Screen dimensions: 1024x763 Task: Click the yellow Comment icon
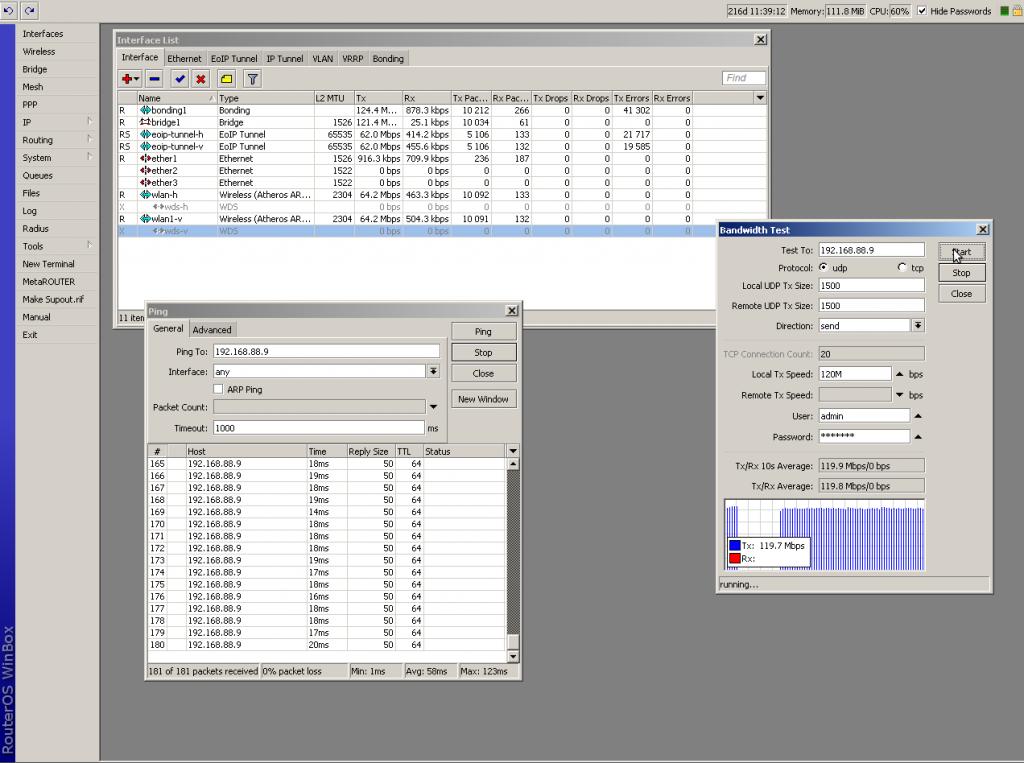[226, 79]
